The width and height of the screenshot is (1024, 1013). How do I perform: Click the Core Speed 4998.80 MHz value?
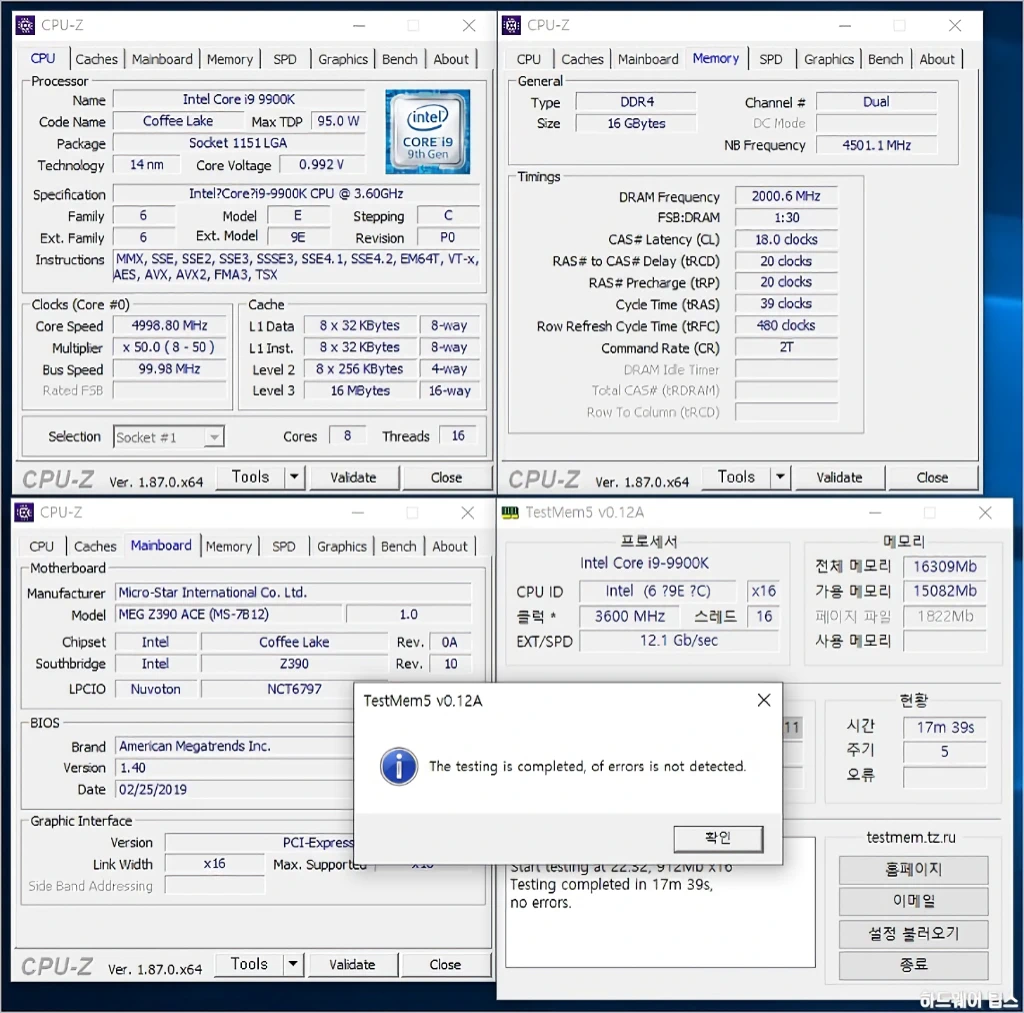pyautogui.click(x=170, y=325)
